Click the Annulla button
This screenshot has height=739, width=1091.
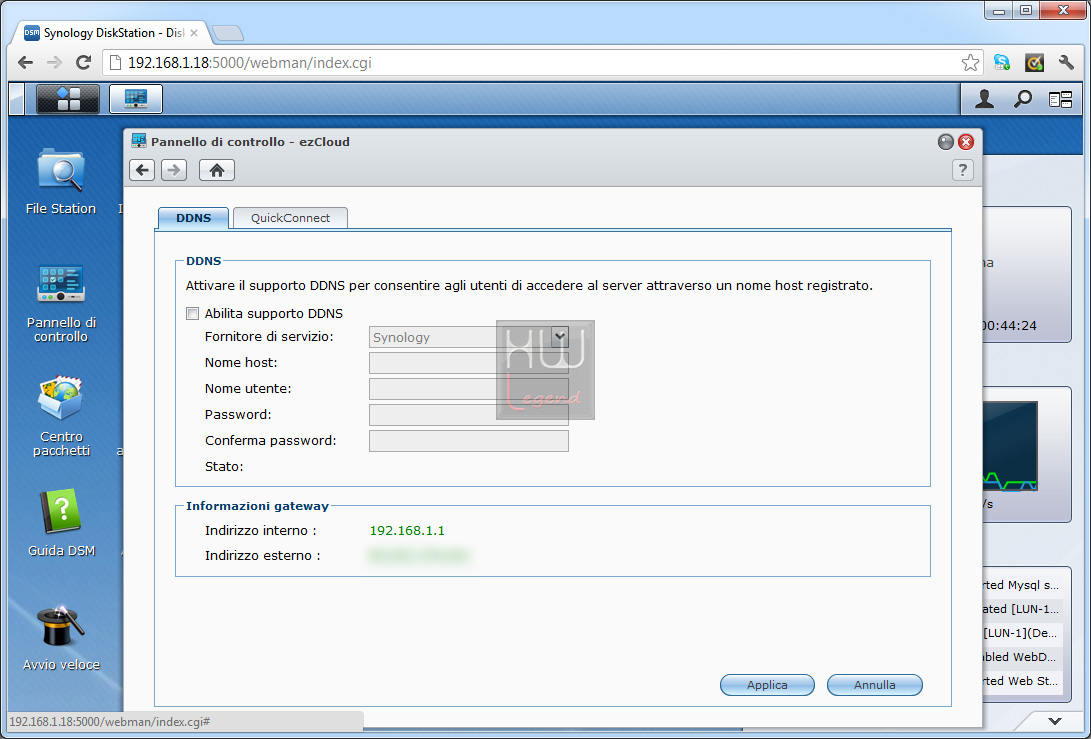pyautogui.click(x=875, y=685)
